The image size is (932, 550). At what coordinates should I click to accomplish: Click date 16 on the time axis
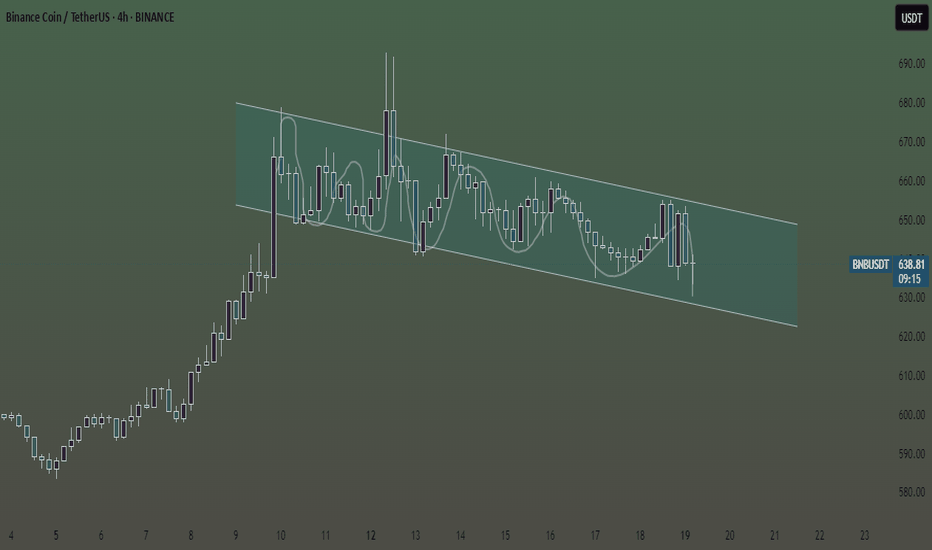(550, 536)
